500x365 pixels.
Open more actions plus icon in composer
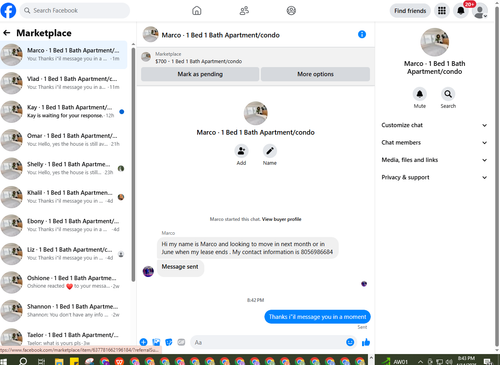click(143, 342)
